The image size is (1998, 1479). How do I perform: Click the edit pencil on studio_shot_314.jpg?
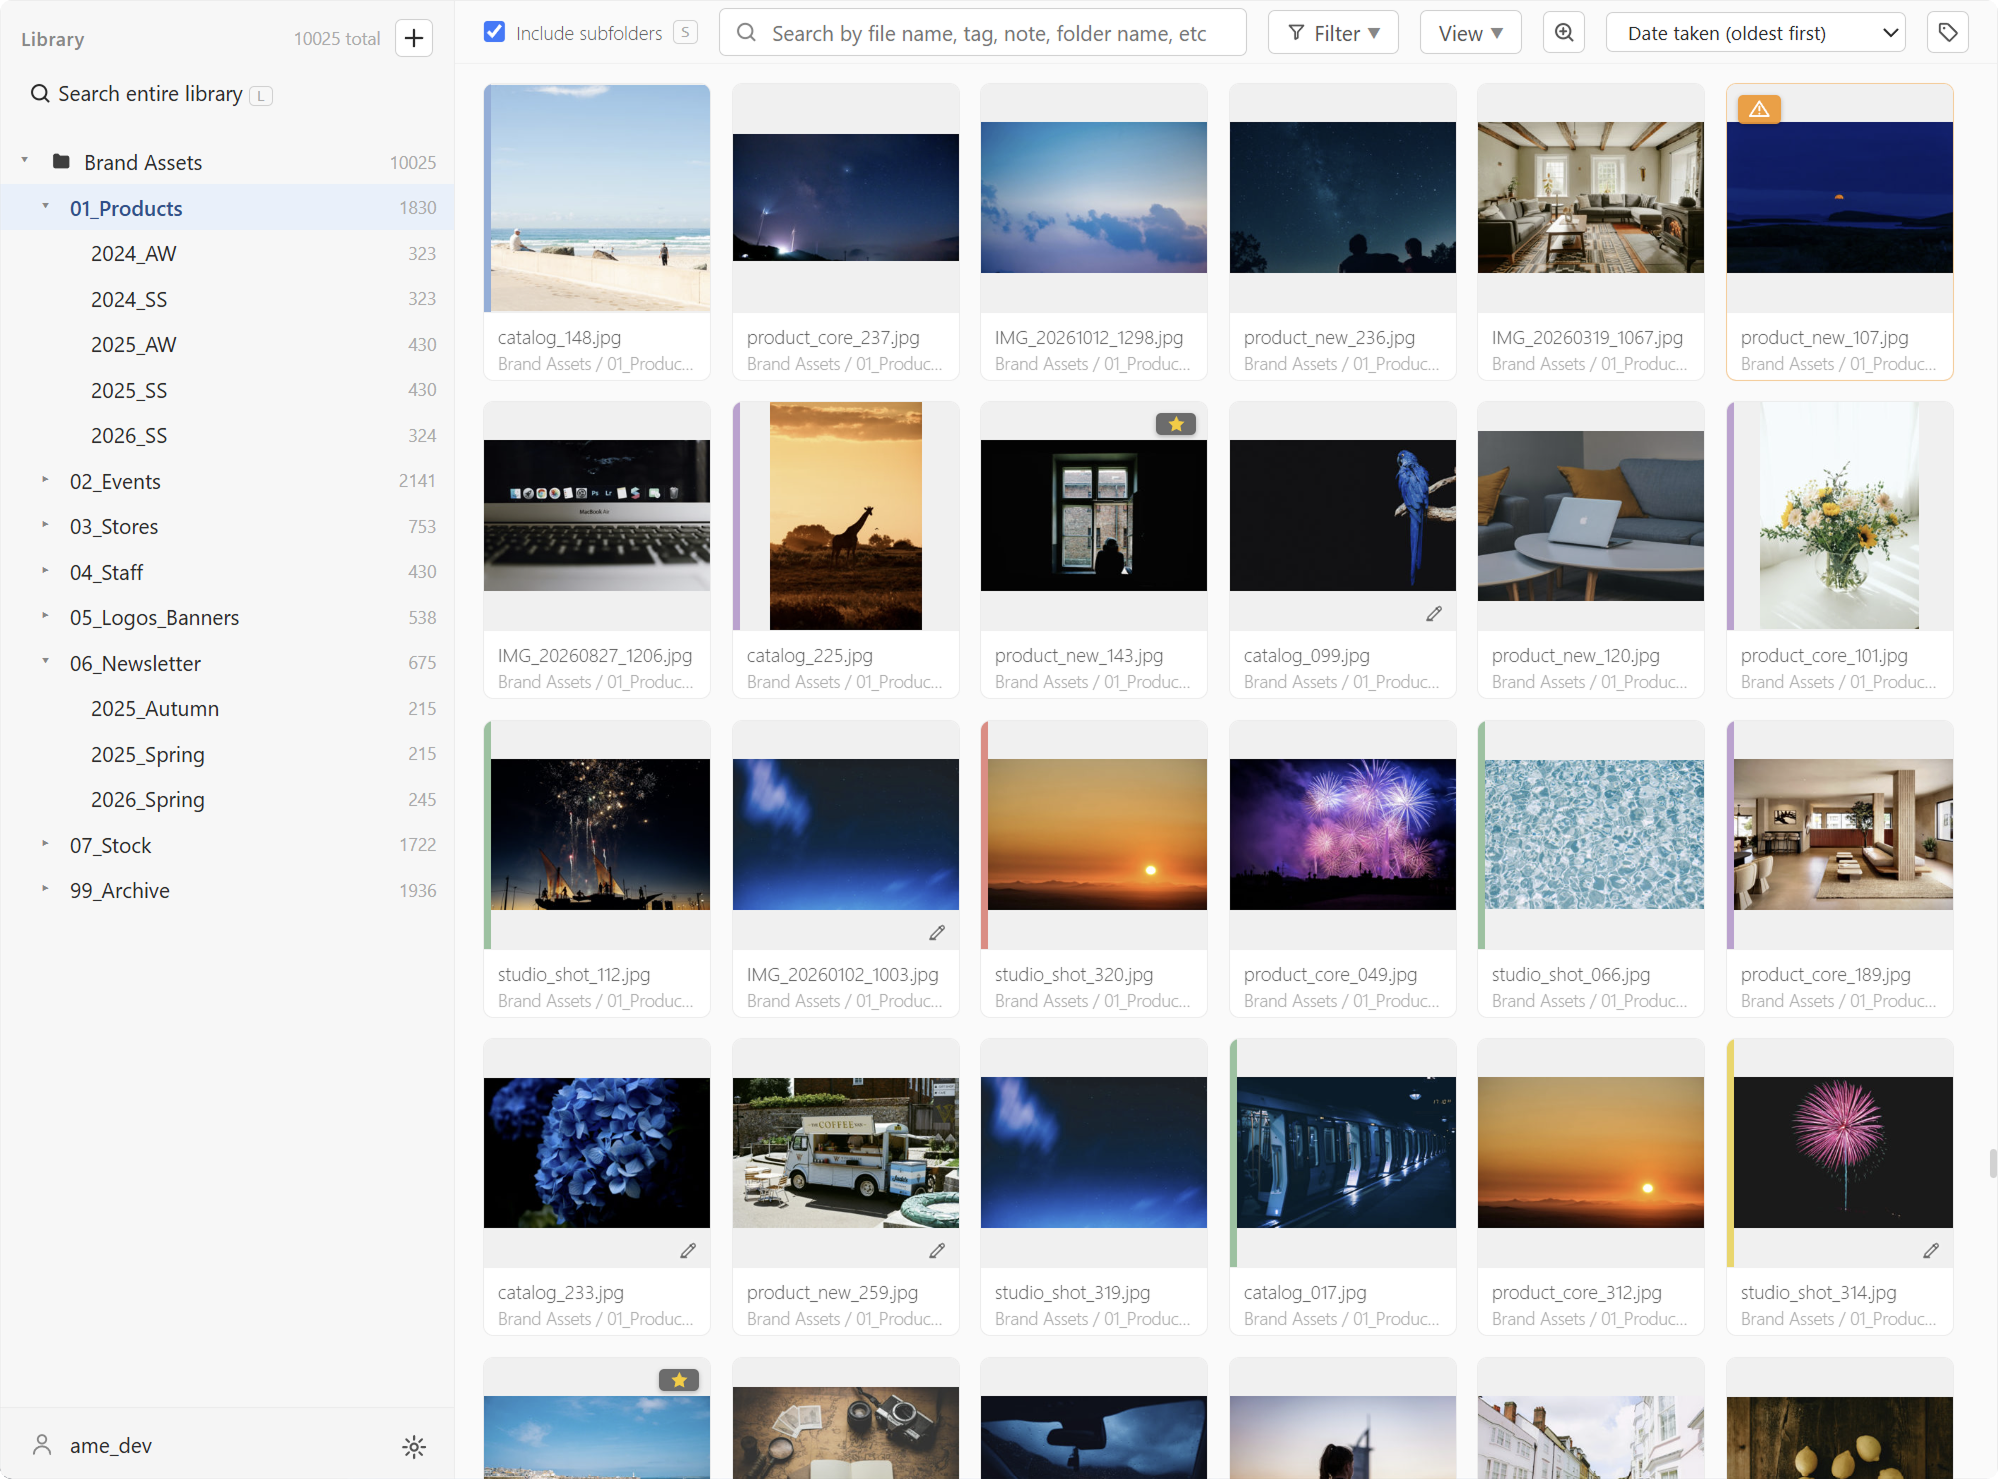coord(1931,1250)
